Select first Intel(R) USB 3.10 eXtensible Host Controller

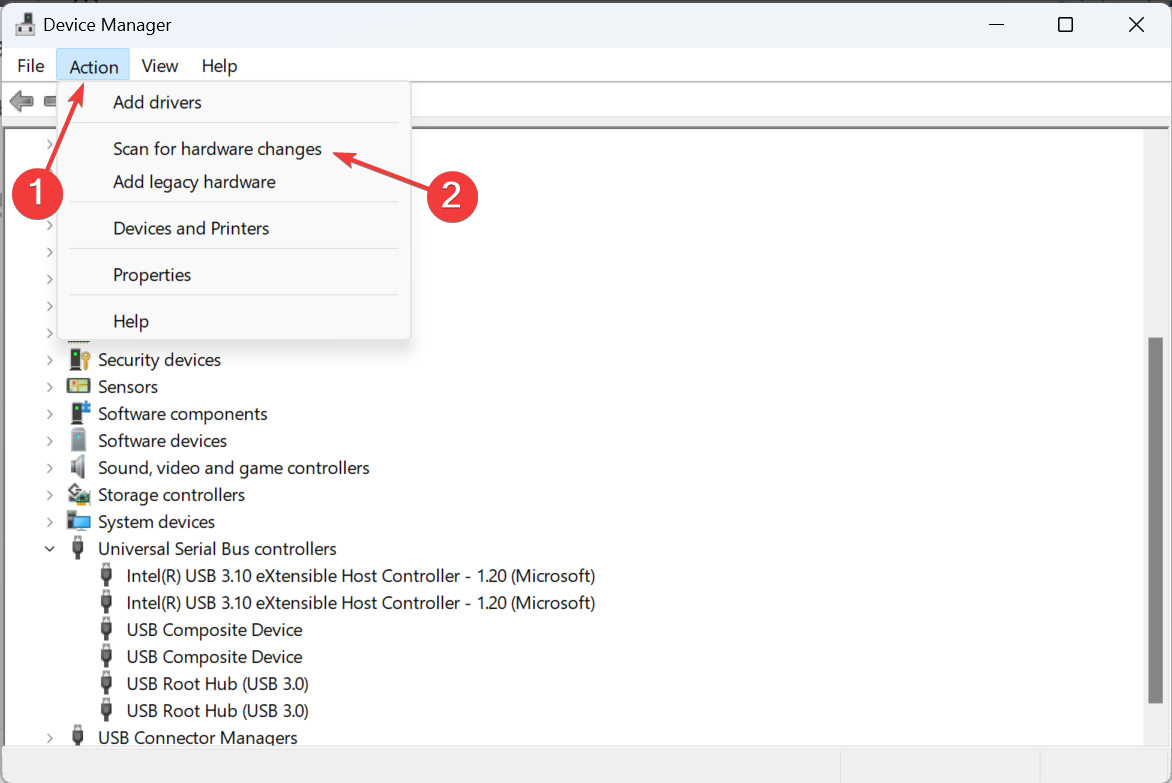tap(360, 576)
